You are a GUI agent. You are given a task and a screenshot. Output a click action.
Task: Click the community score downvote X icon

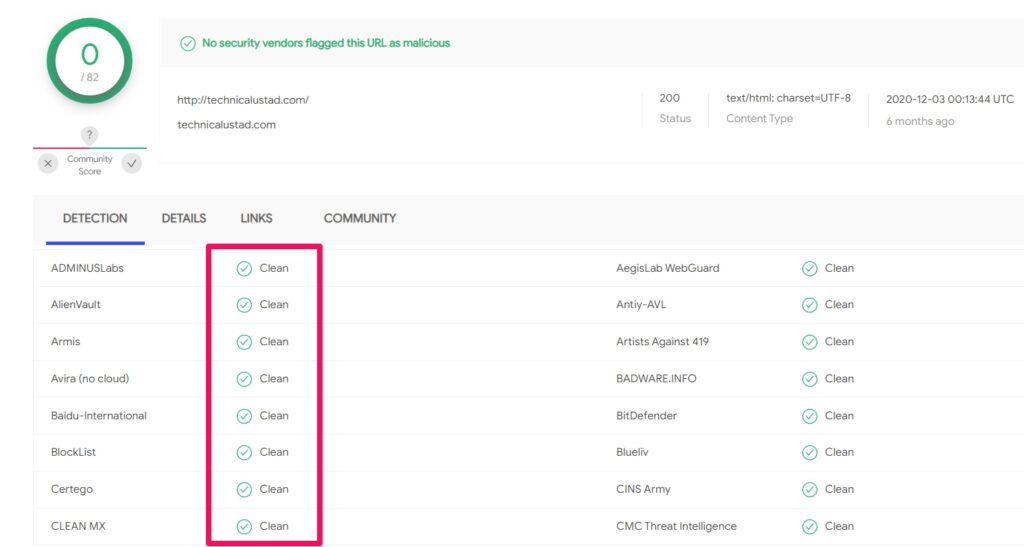pos(48,163)
